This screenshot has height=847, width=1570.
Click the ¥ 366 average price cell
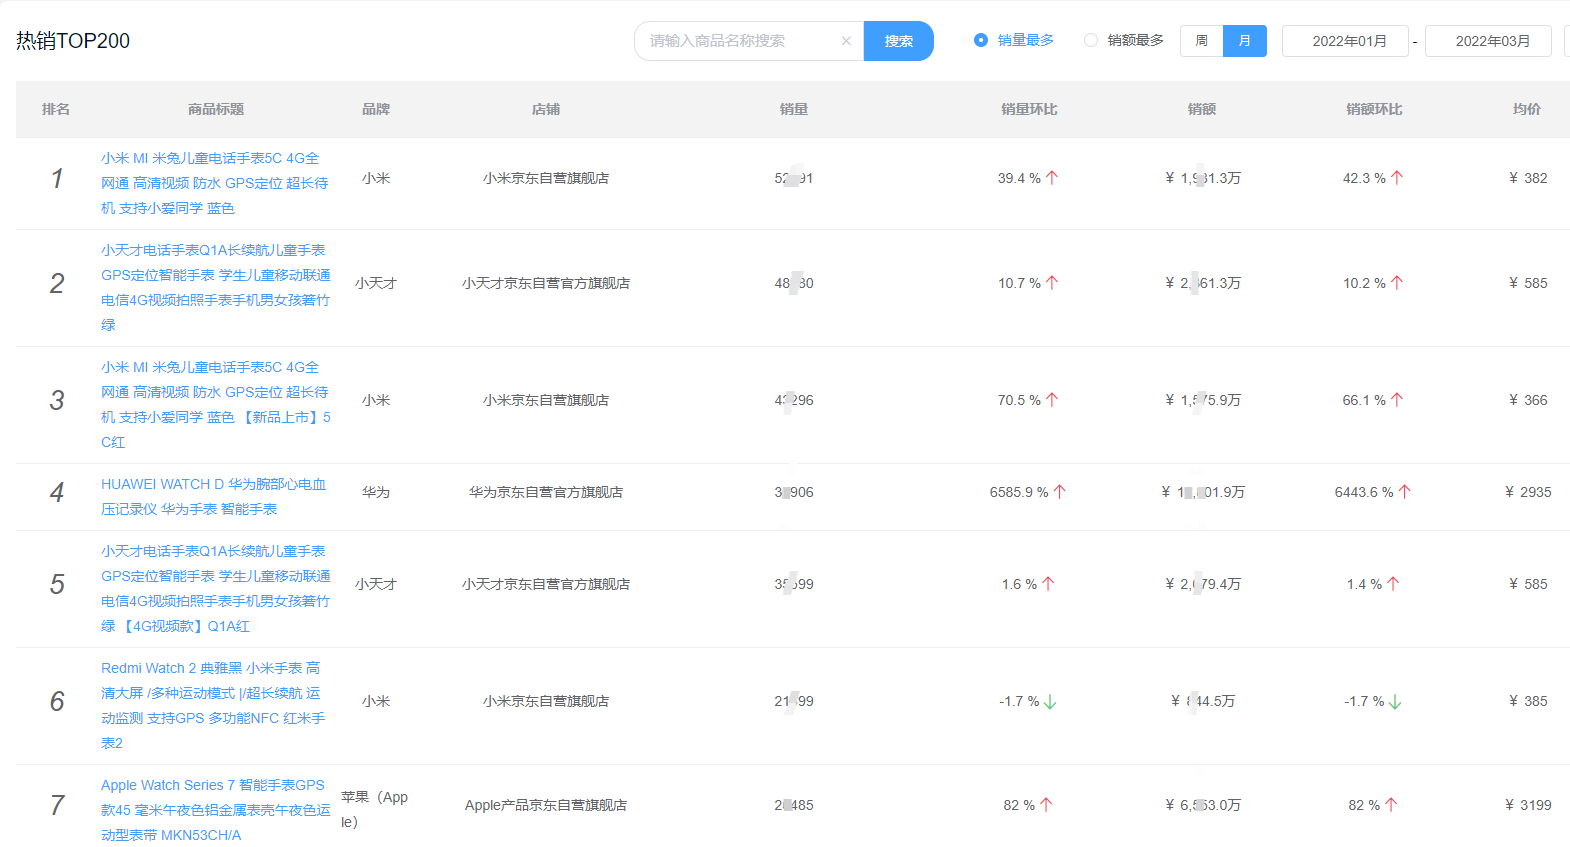point(1528,400)
